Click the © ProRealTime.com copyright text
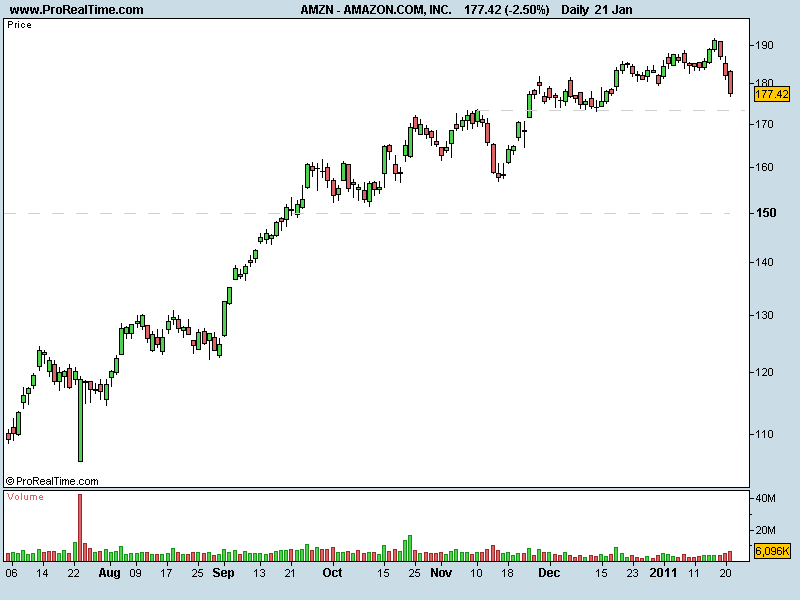 click(x=52, y=481)
